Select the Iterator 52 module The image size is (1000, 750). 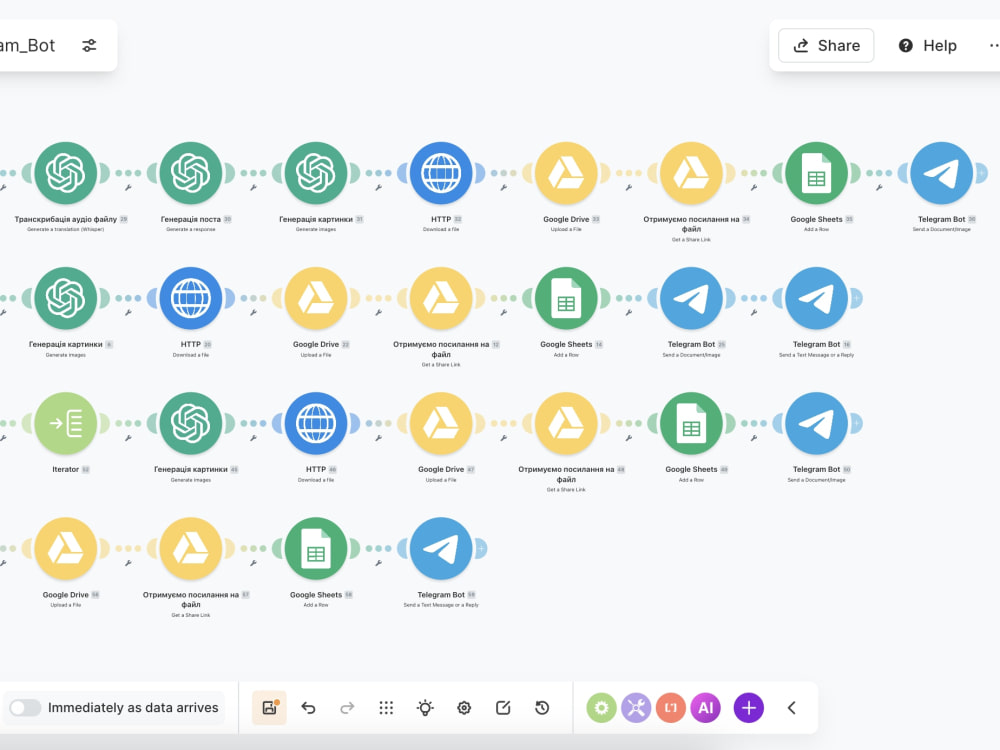point(66,423)
